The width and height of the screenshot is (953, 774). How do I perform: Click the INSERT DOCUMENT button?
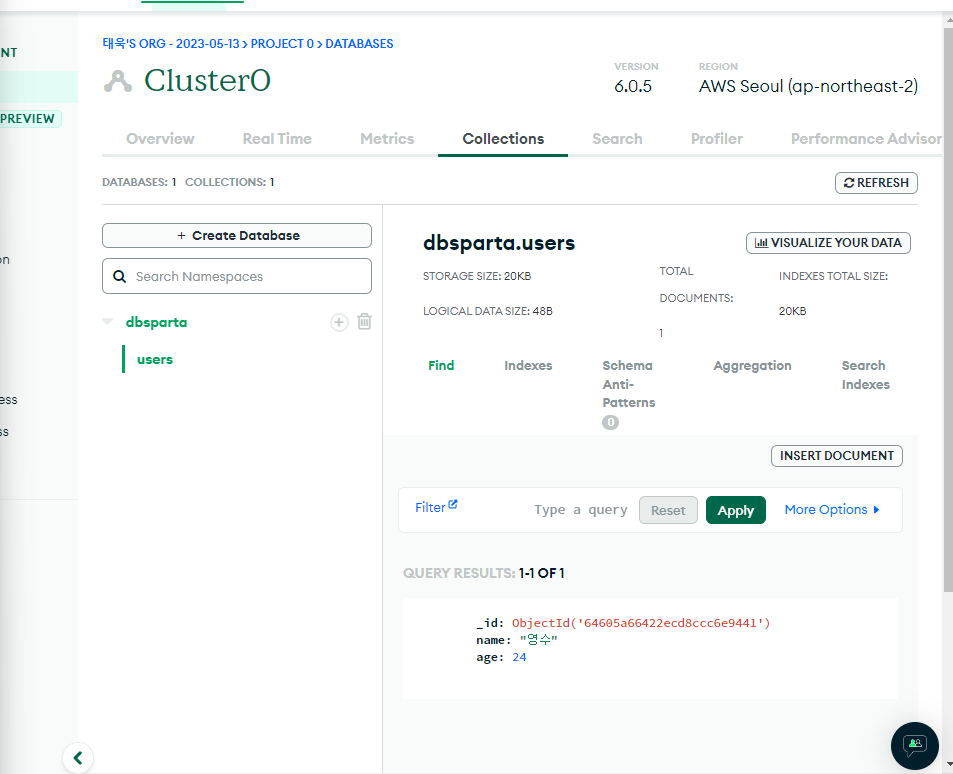836,456
